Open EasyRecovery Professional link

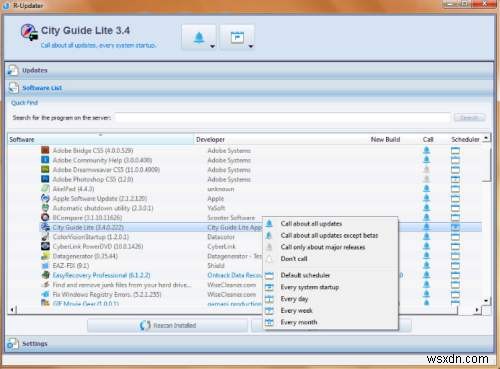click(101, 275)
